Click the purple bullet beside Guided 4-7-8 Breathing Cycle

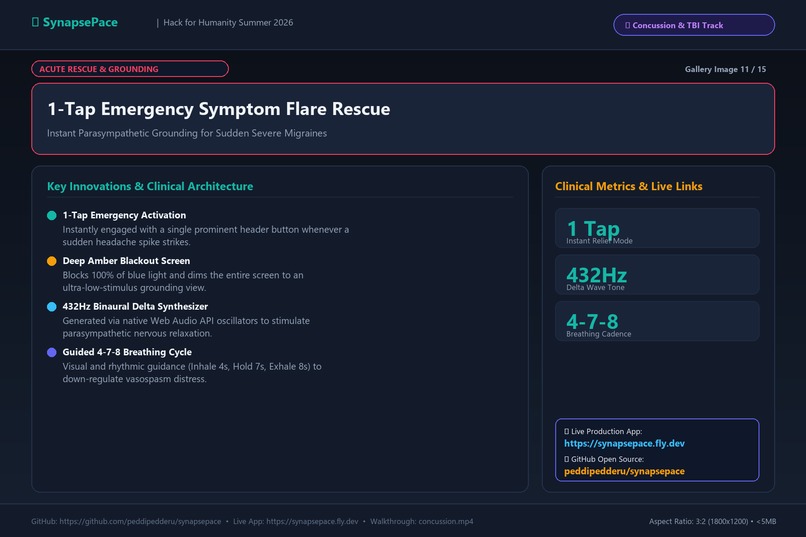click(x=51, y=353)
